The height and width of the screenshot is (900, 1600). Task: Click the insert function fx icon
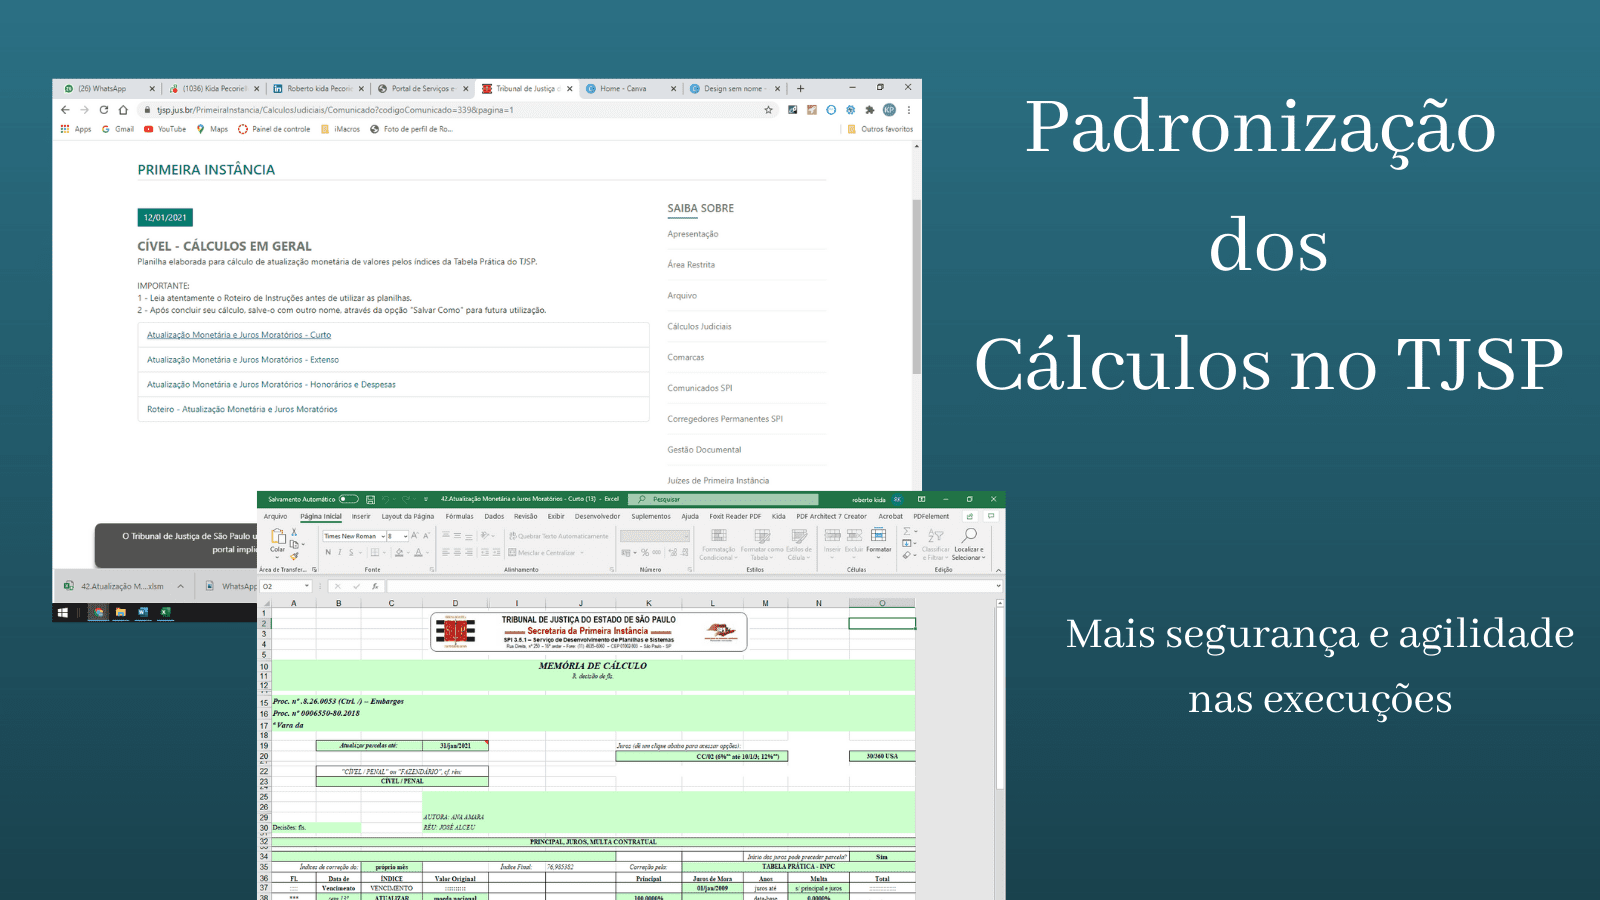(x=375, y=586)
